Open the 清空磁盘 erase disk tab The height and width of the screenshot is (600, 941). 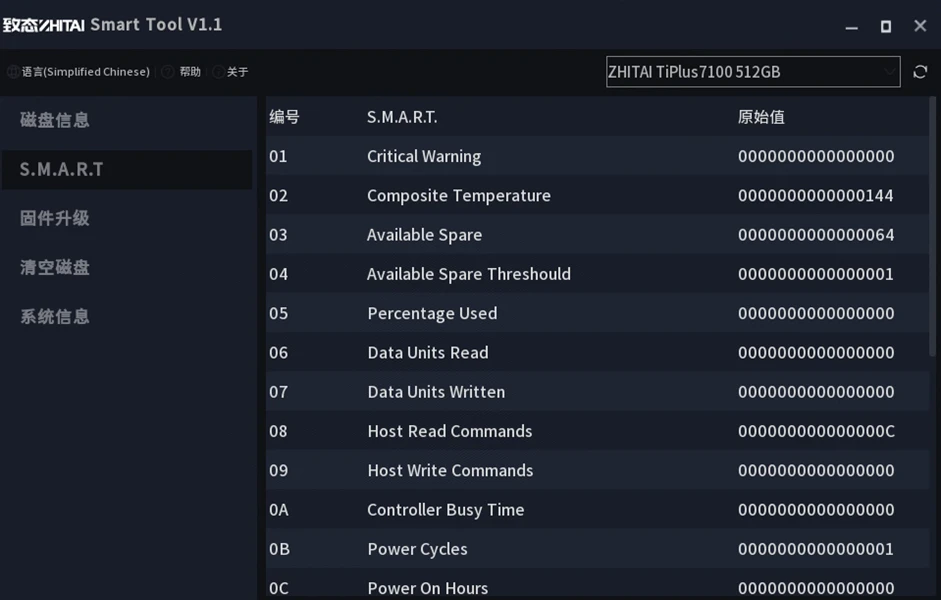(x=55, y=267)
